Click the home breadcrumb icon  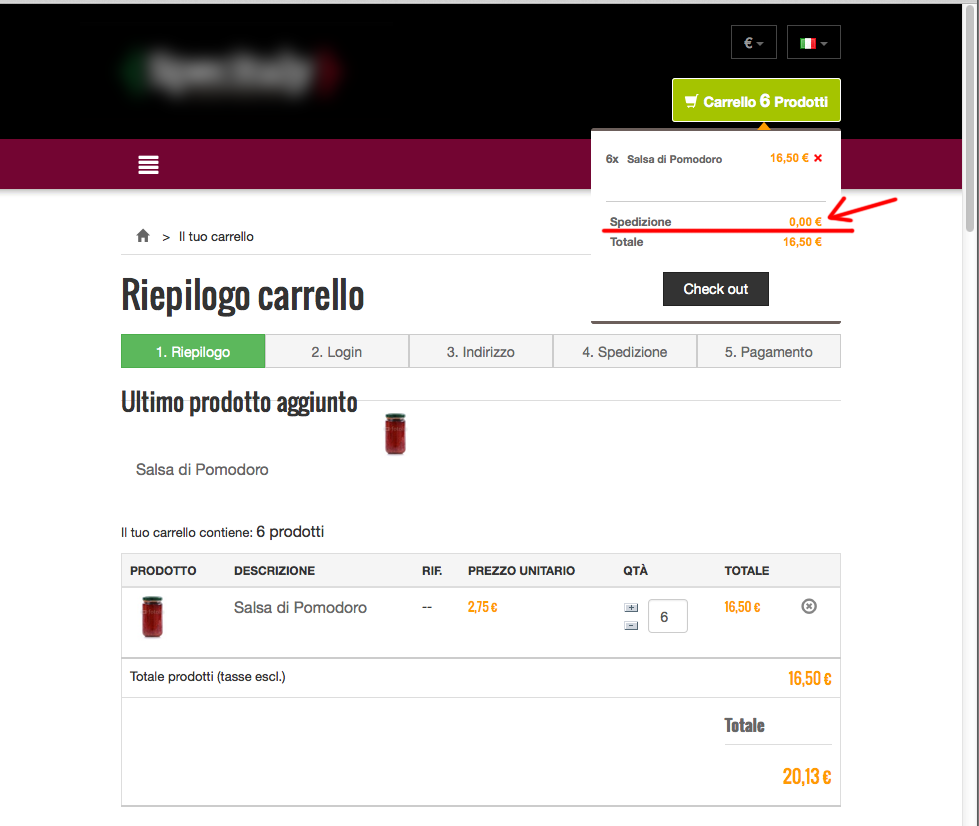click(143, 235)
